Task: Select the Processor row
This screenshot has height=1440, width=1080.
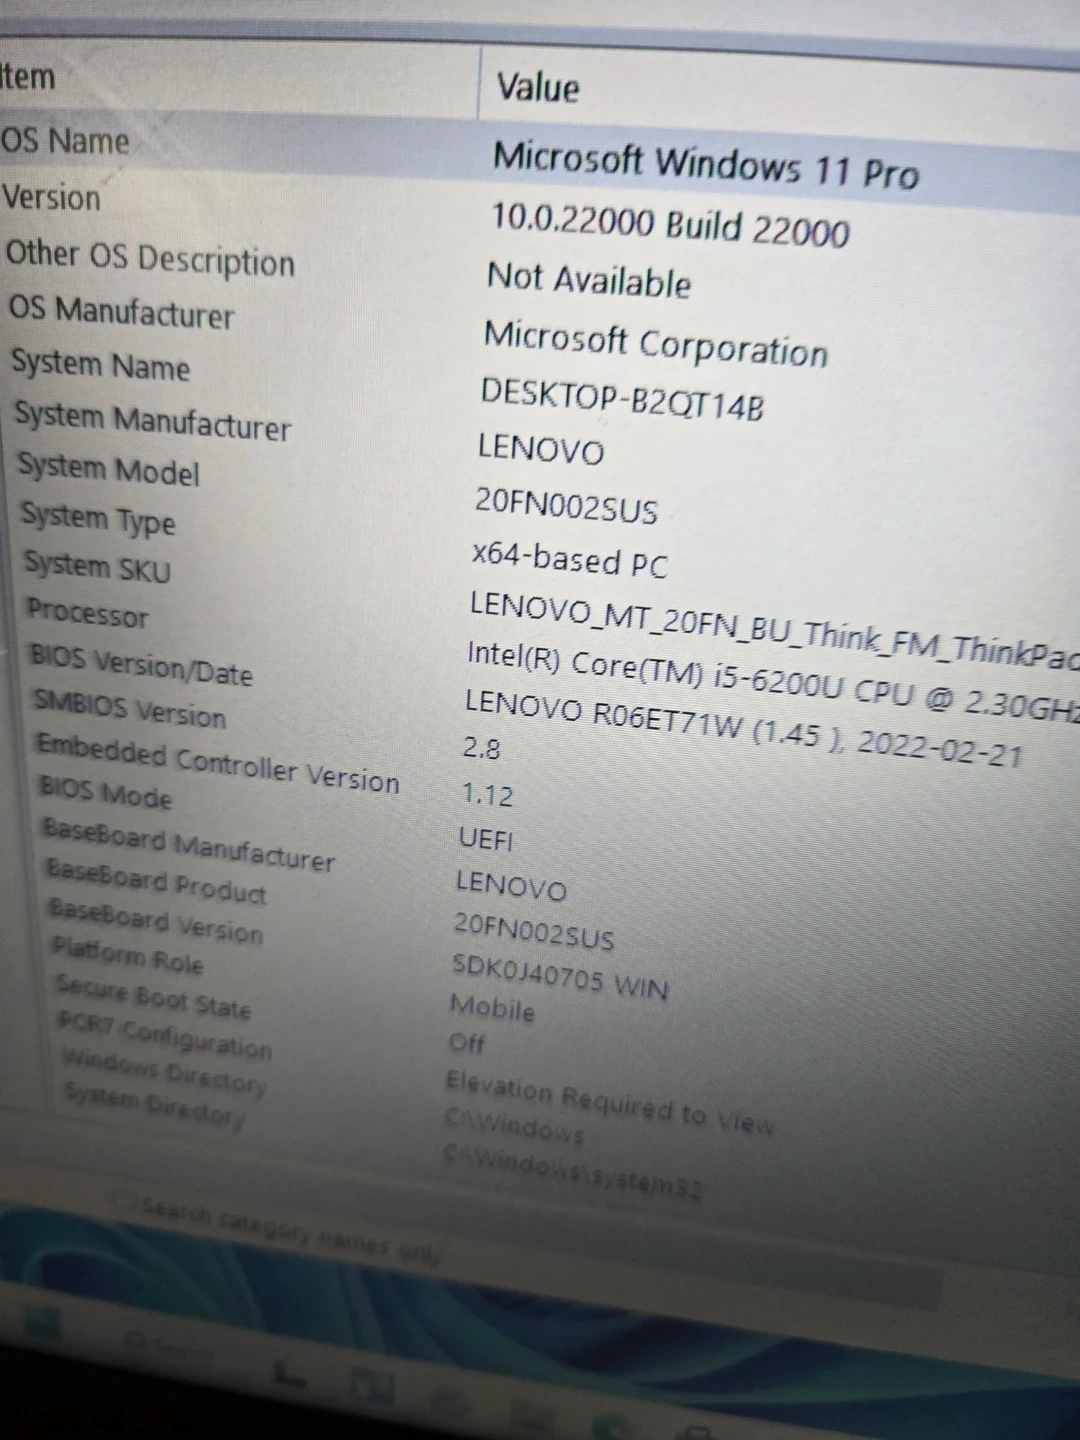Action: pos(88,612)
